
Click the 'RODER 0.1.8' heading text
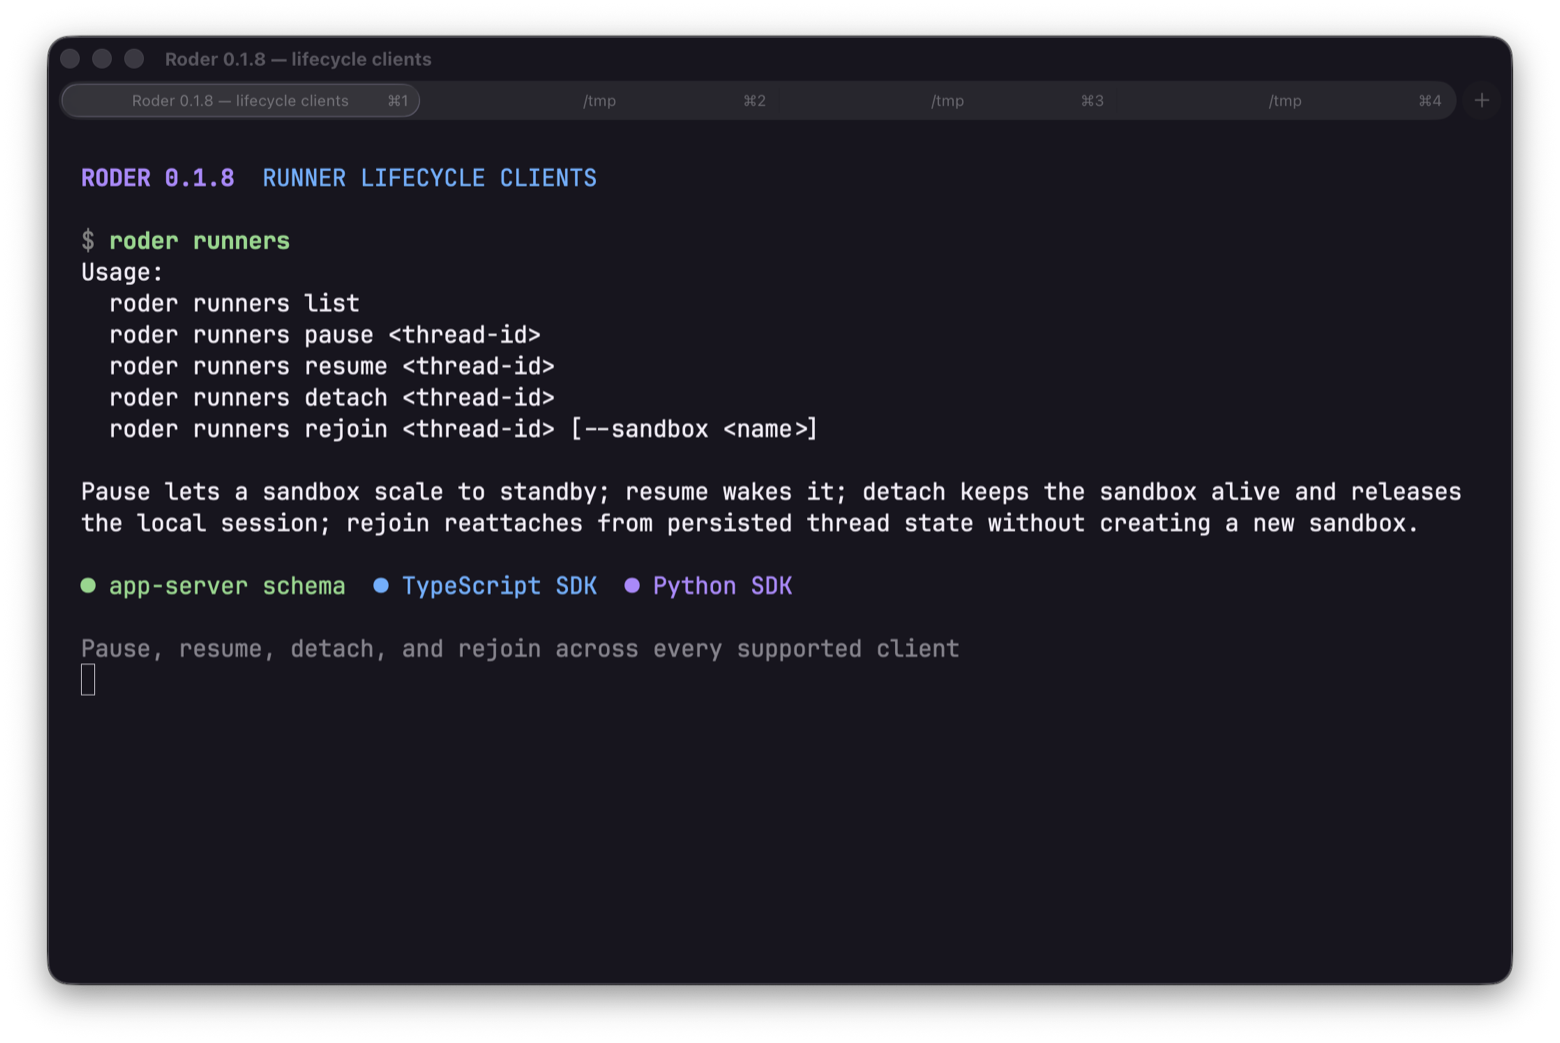(158, 178)
